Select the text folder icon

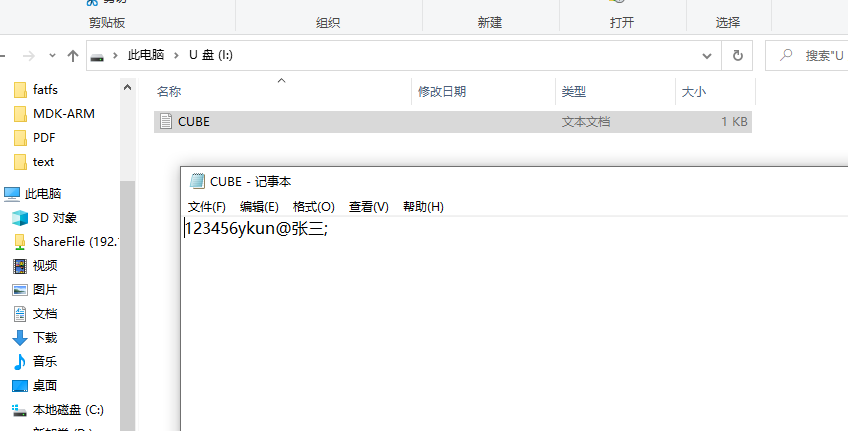point(20,162)
